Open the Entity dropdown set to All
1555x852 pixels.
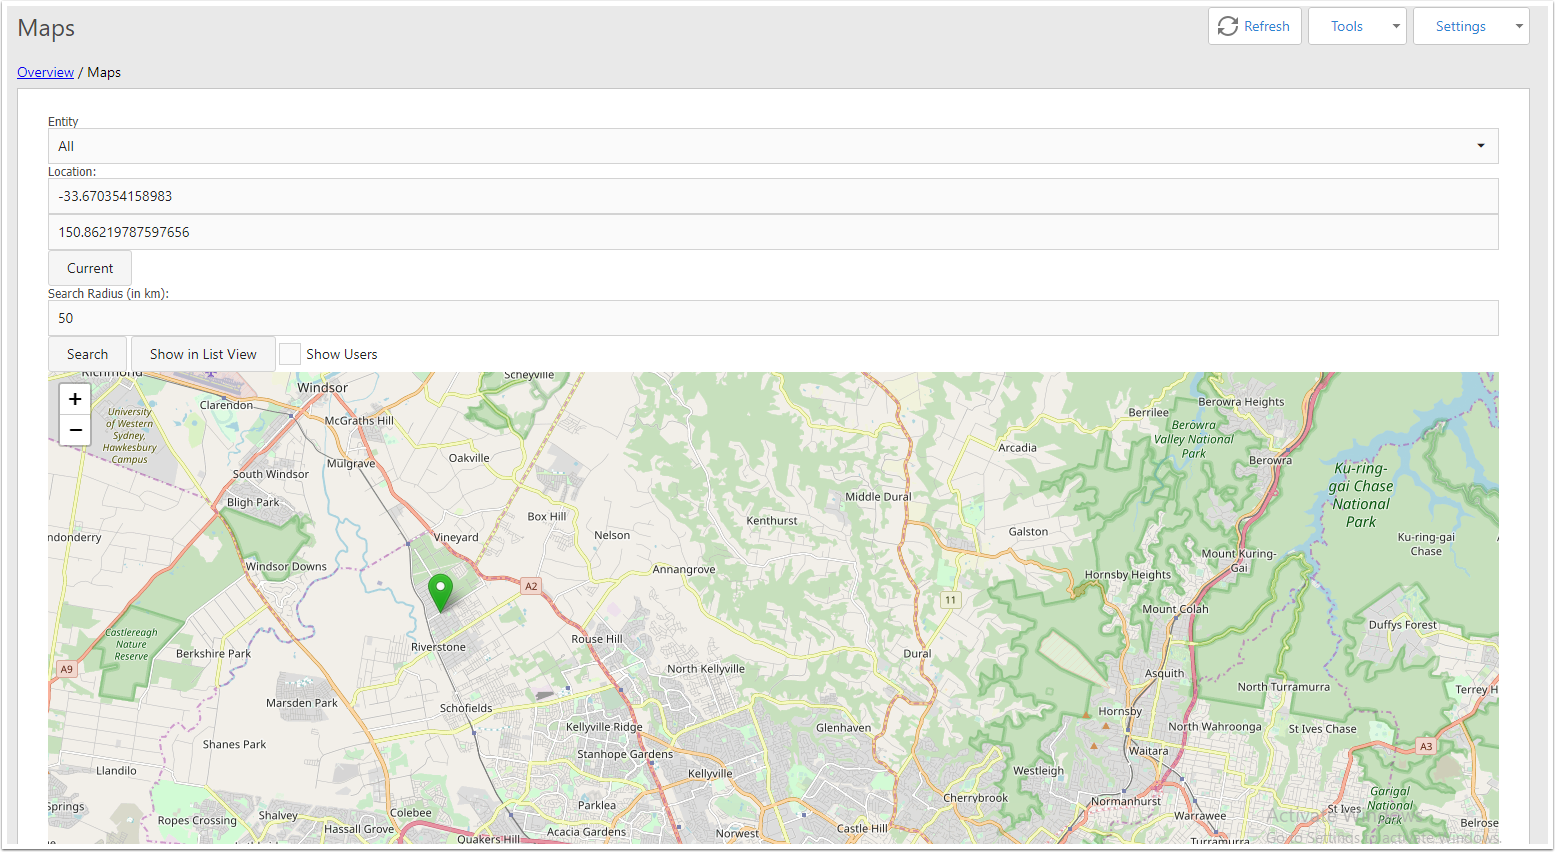click(x=773, y=146)
